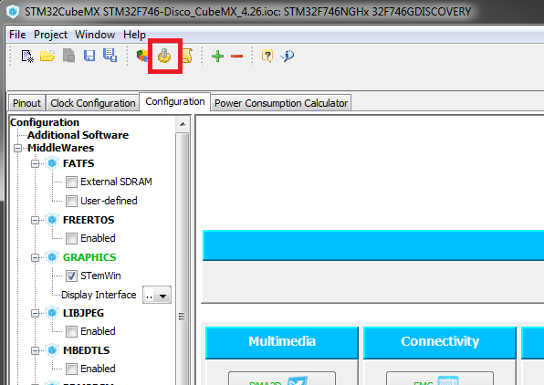Click the Multimedia category header
The width and height of the screenshot is (544, 385).
(x=282, y=342)
